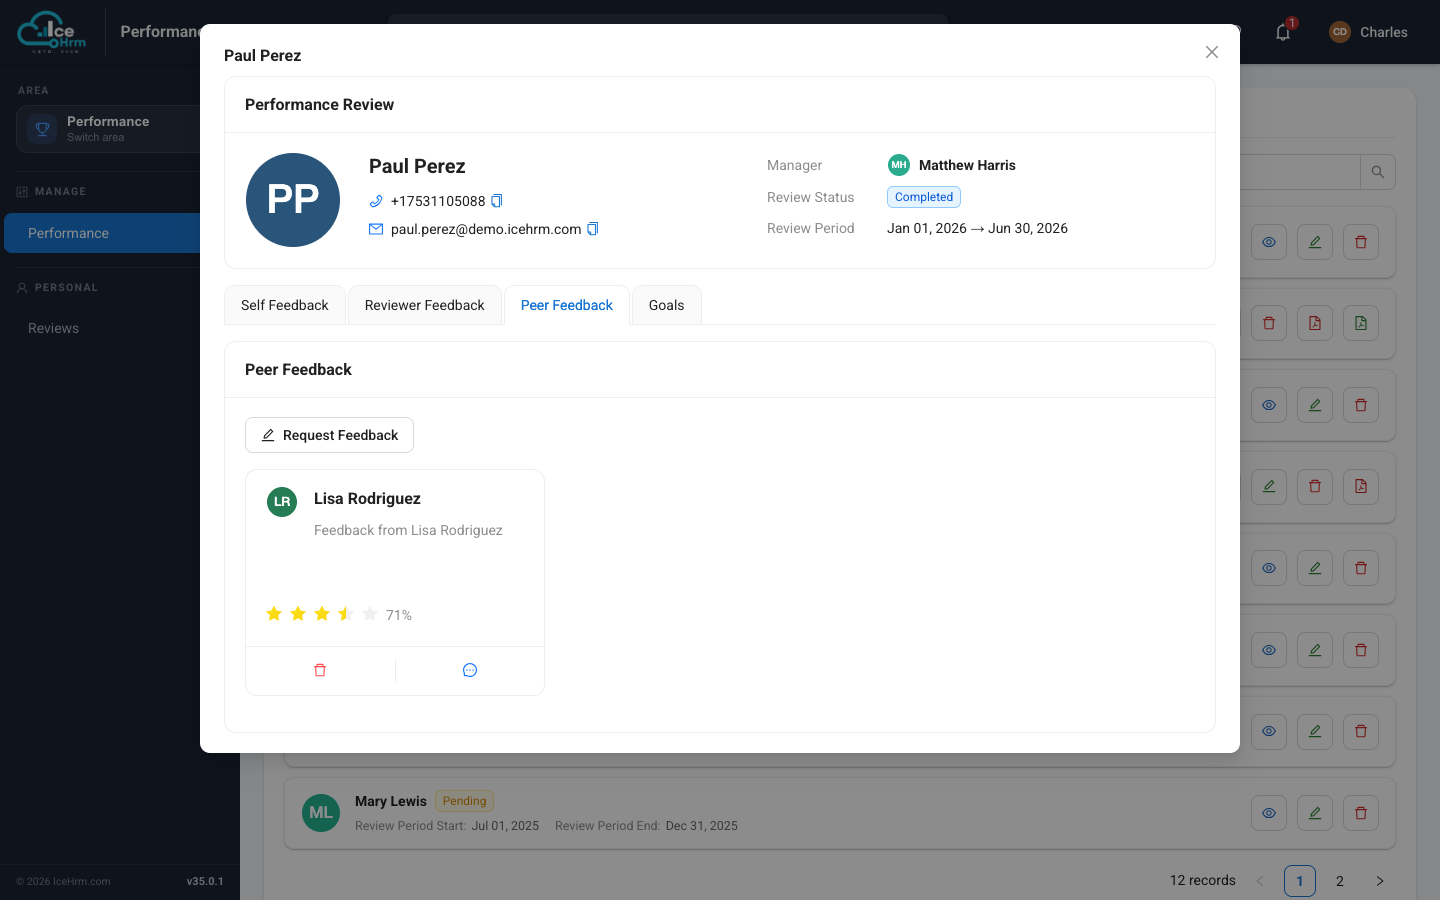Click the phone handset icon
Image resolution: width=1440 pixels, height=900 pixels.
tap(376, 201)
